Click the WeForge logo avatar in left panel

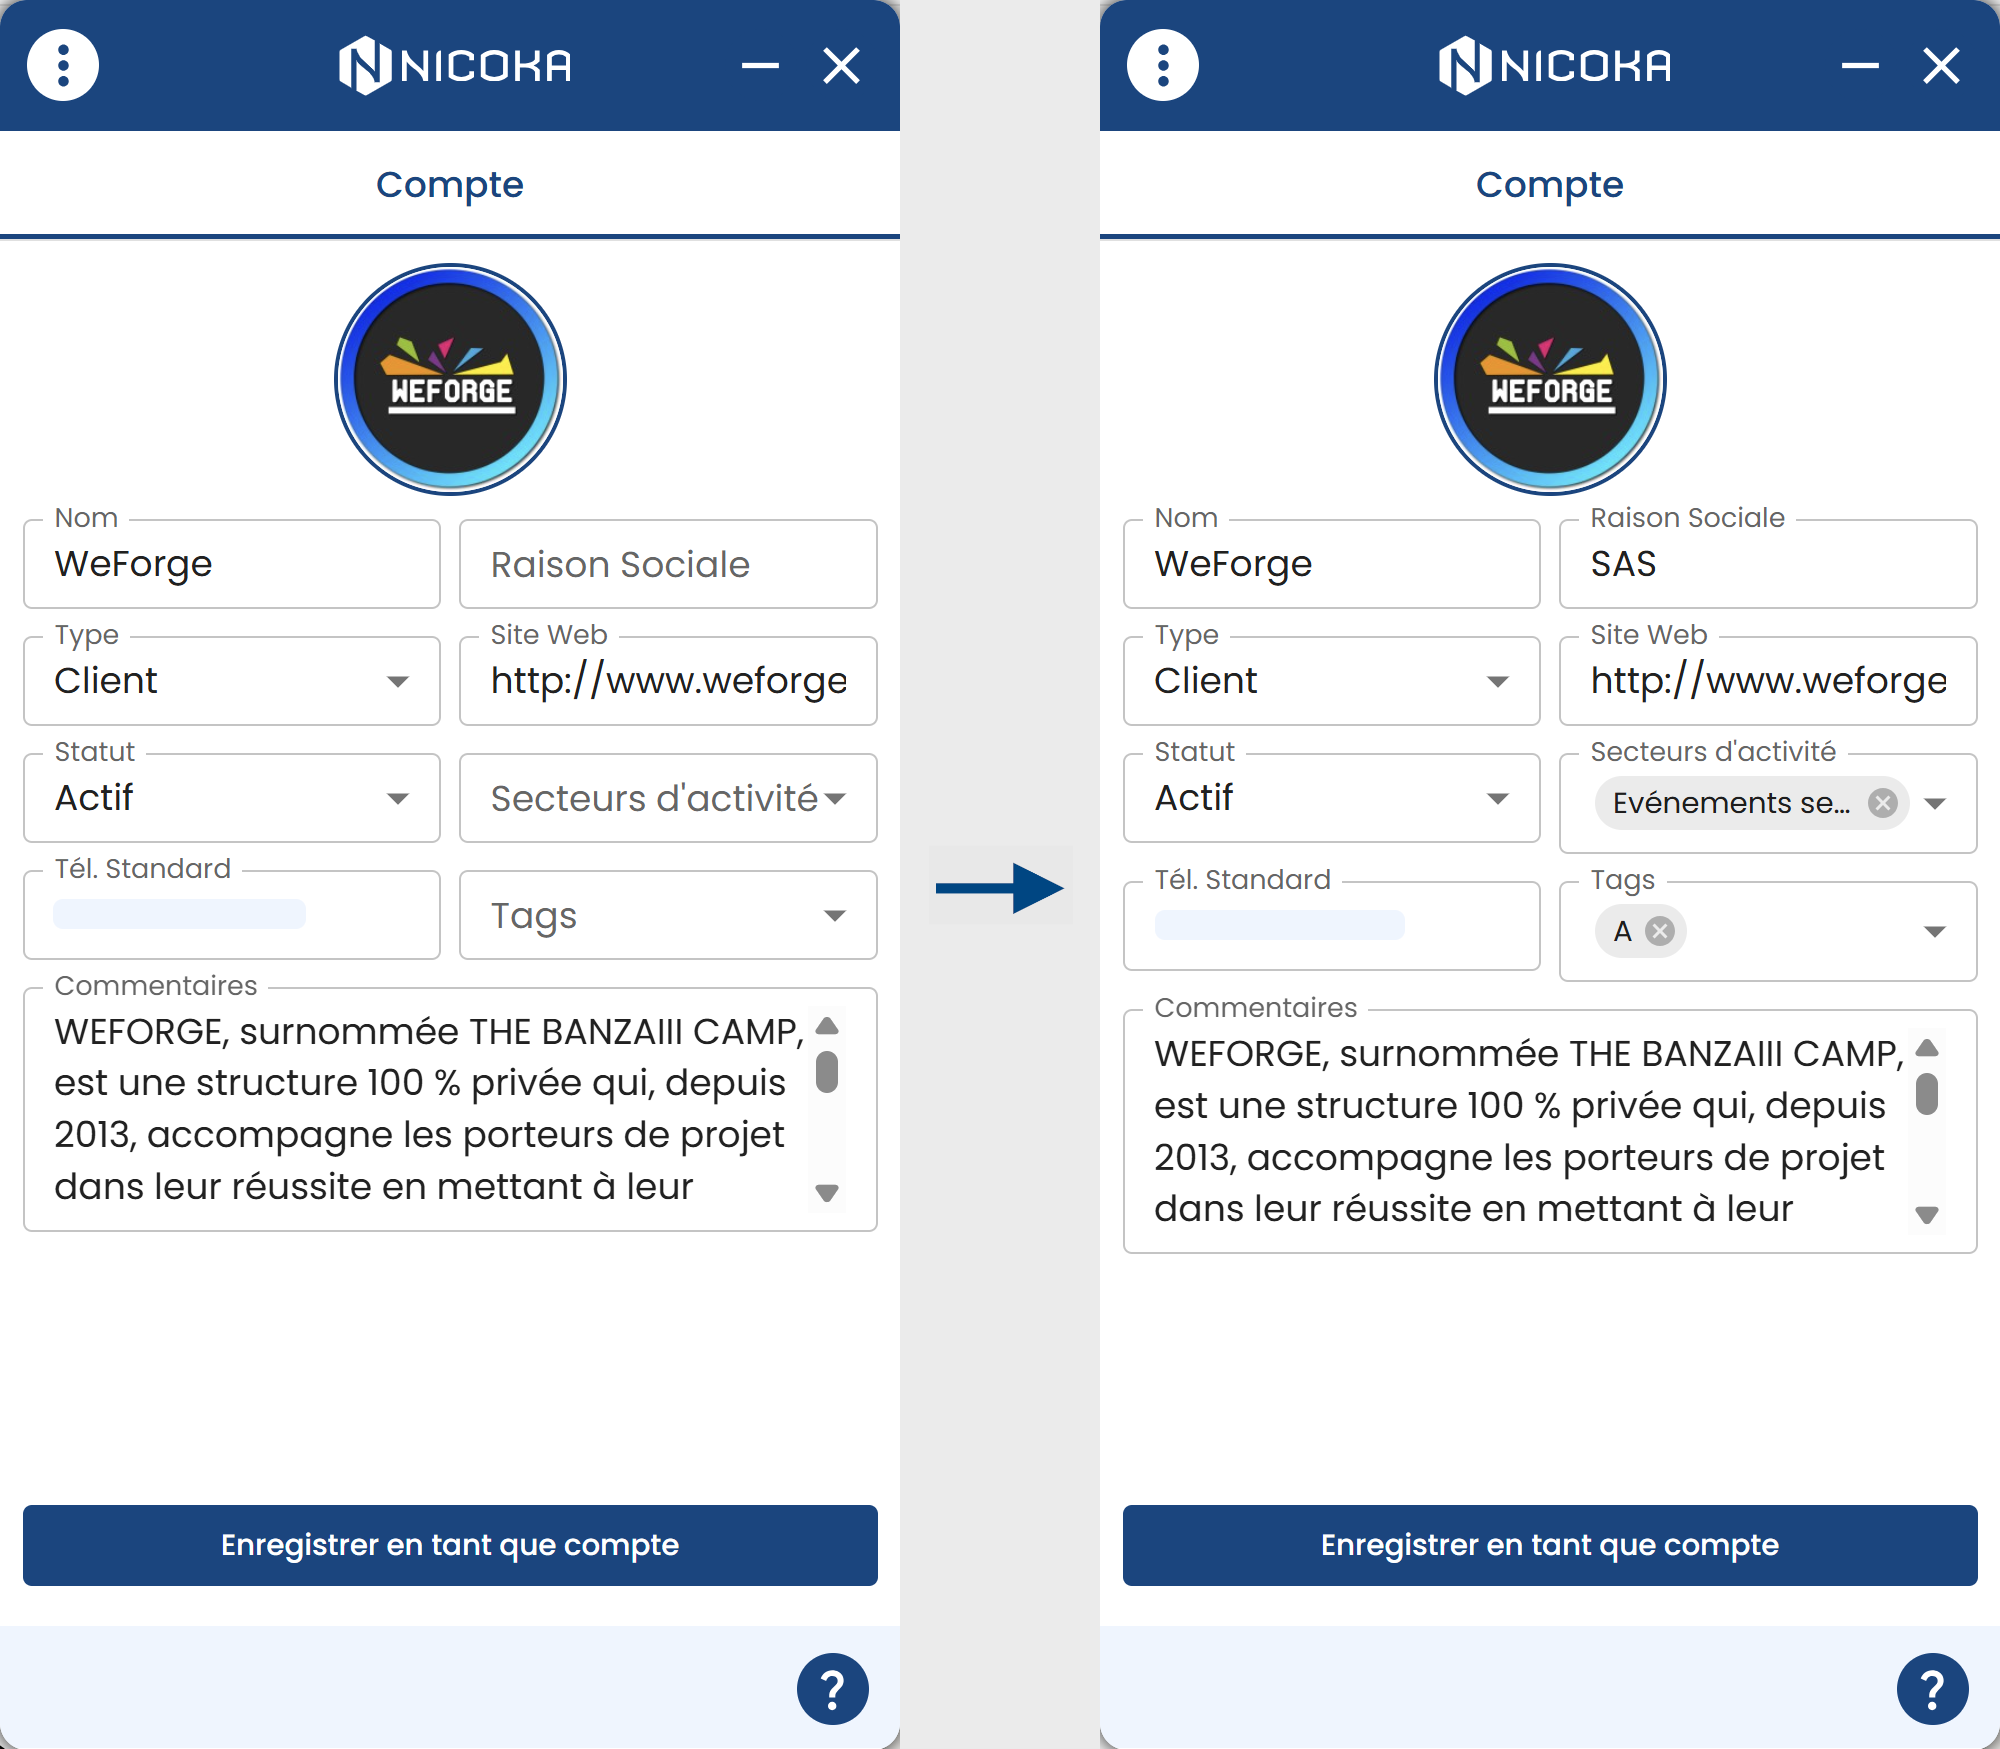[450, 380]
